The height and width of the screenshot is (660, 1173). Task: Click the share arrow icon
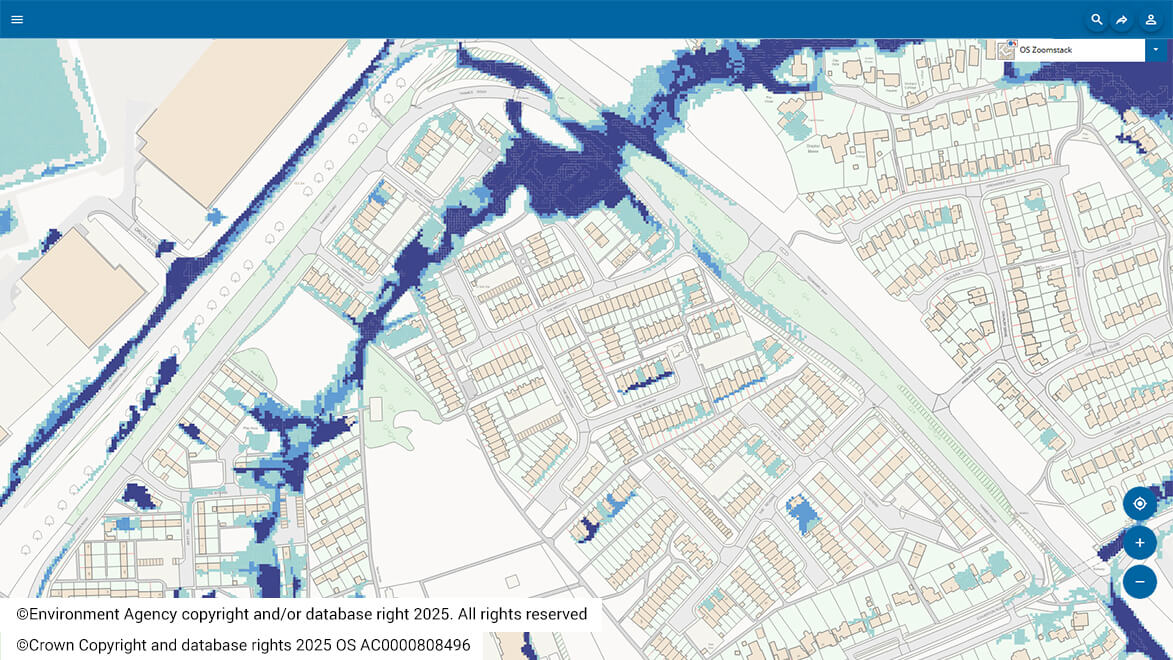pyautogui.click(x=1123, y=20)
